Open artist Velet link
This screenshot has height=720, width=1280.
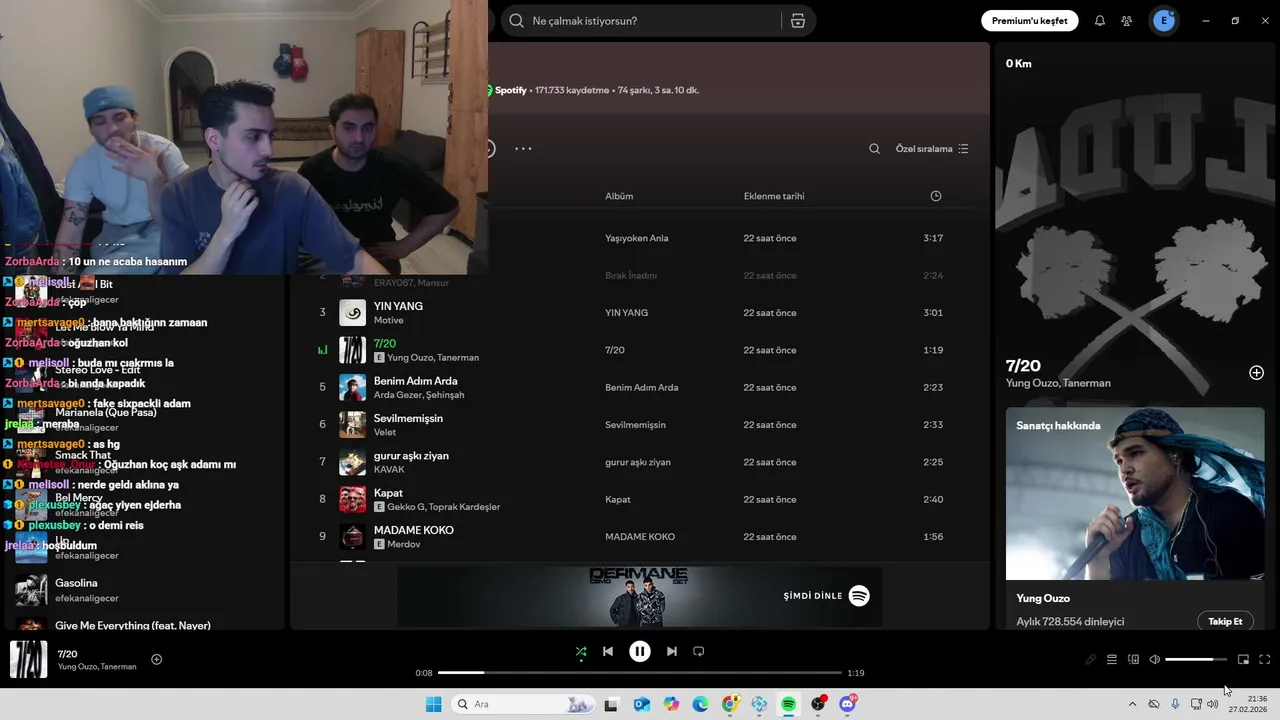(x=385, y=432)
